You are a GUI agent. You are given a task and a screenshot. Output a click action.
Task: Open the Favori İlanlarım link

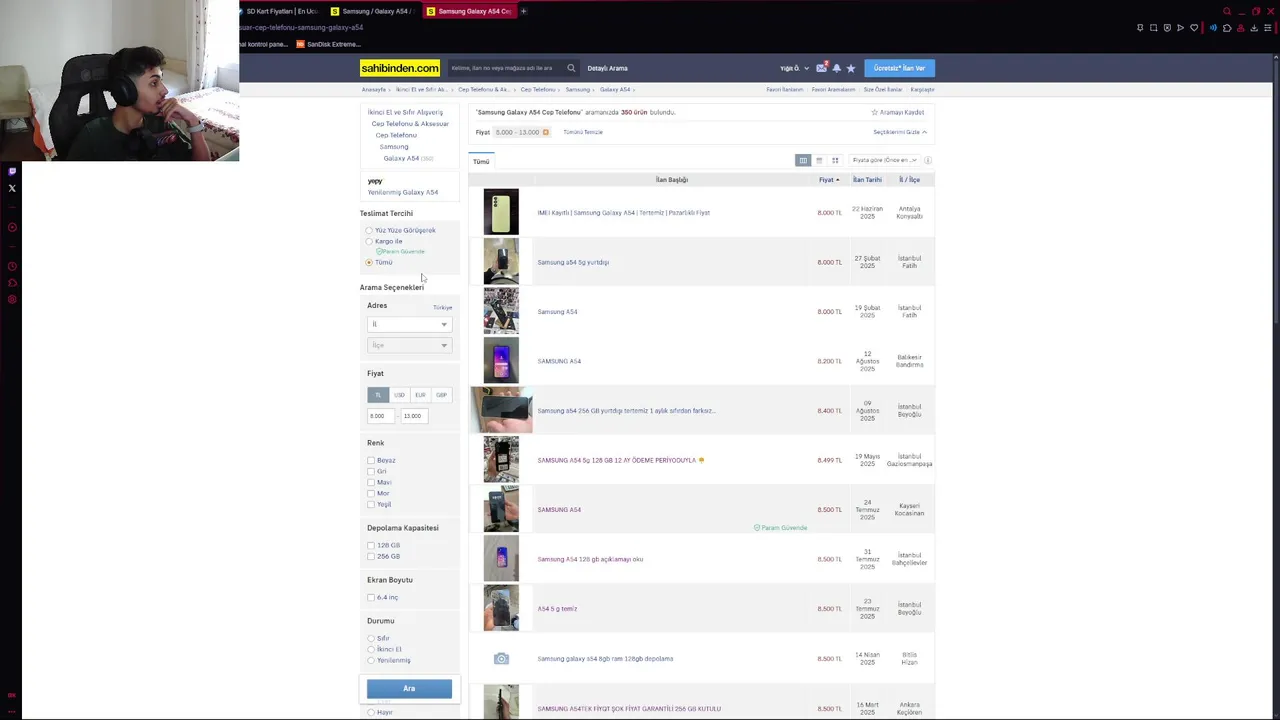[x=785, y=89]
